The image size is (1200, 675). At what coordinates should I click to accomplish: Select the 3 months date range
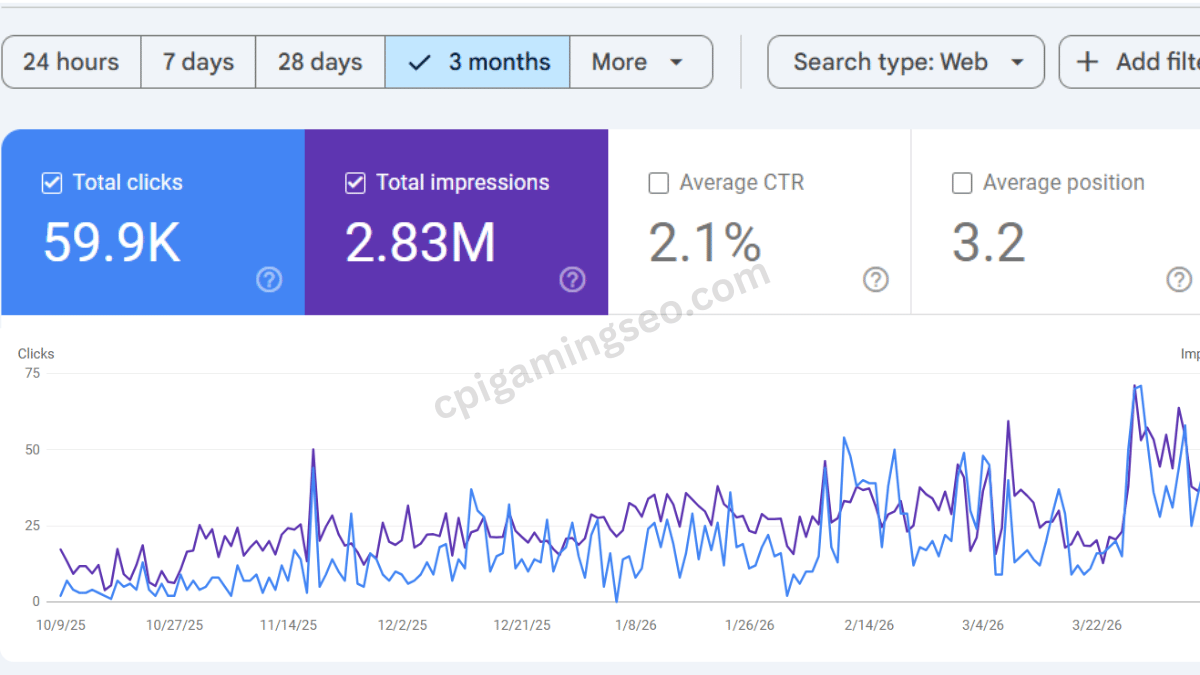pos(478,62)
